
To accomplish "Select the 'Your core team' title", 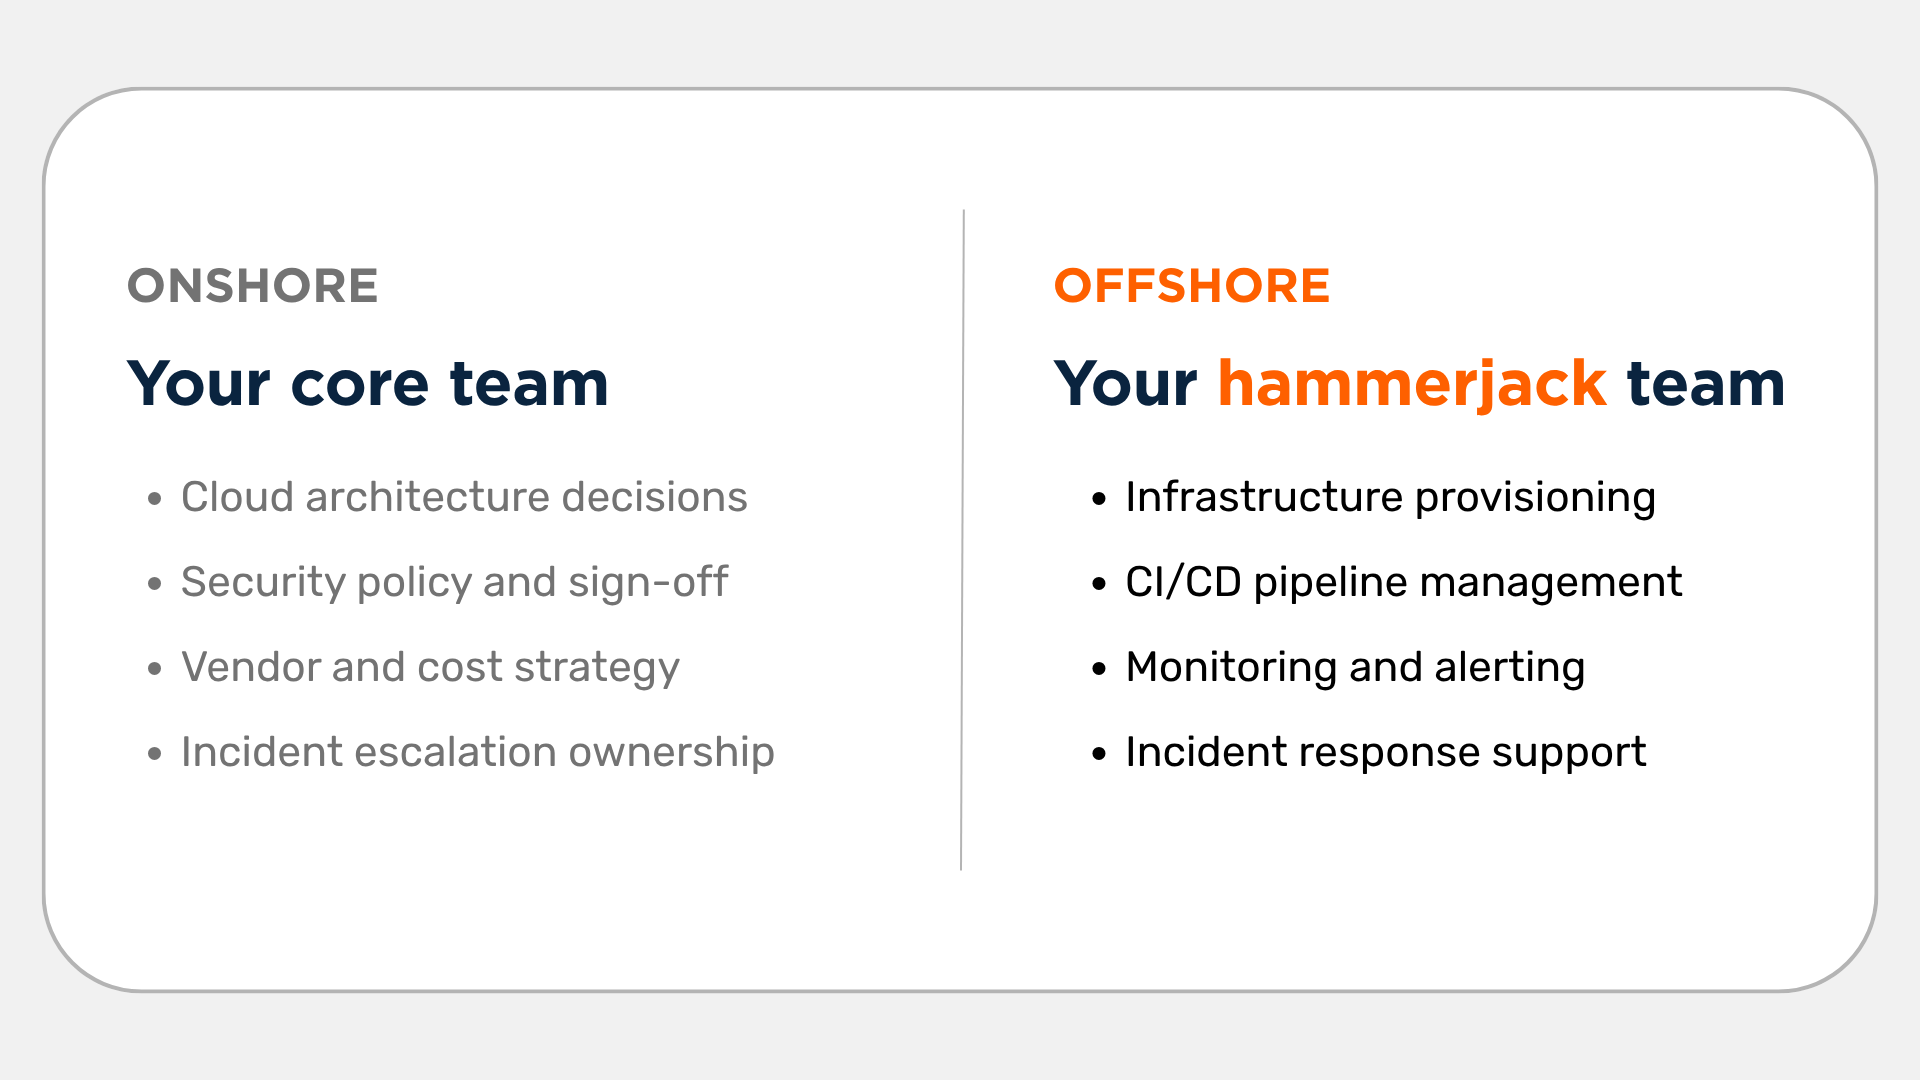I will (368, 383).
